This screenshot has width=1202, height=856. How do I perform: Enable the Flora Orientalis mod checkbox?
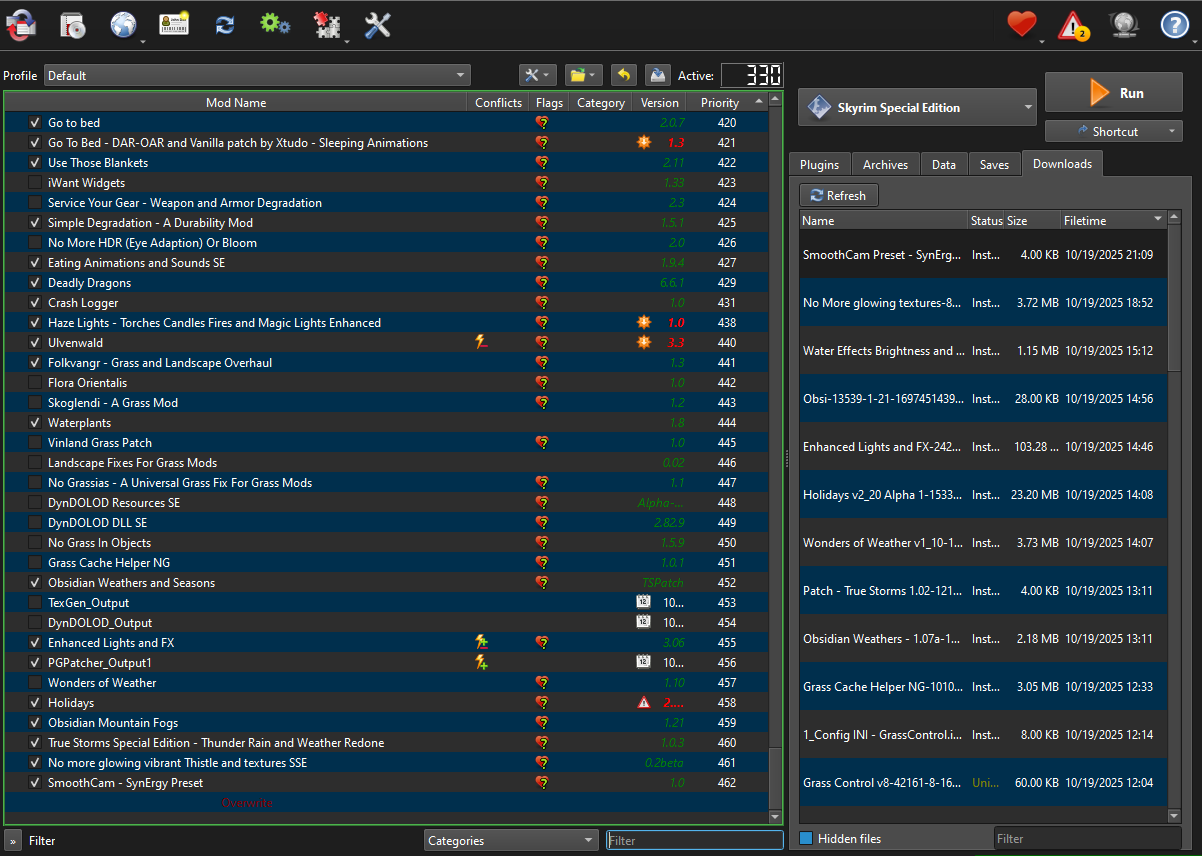(x=35, y=383)
